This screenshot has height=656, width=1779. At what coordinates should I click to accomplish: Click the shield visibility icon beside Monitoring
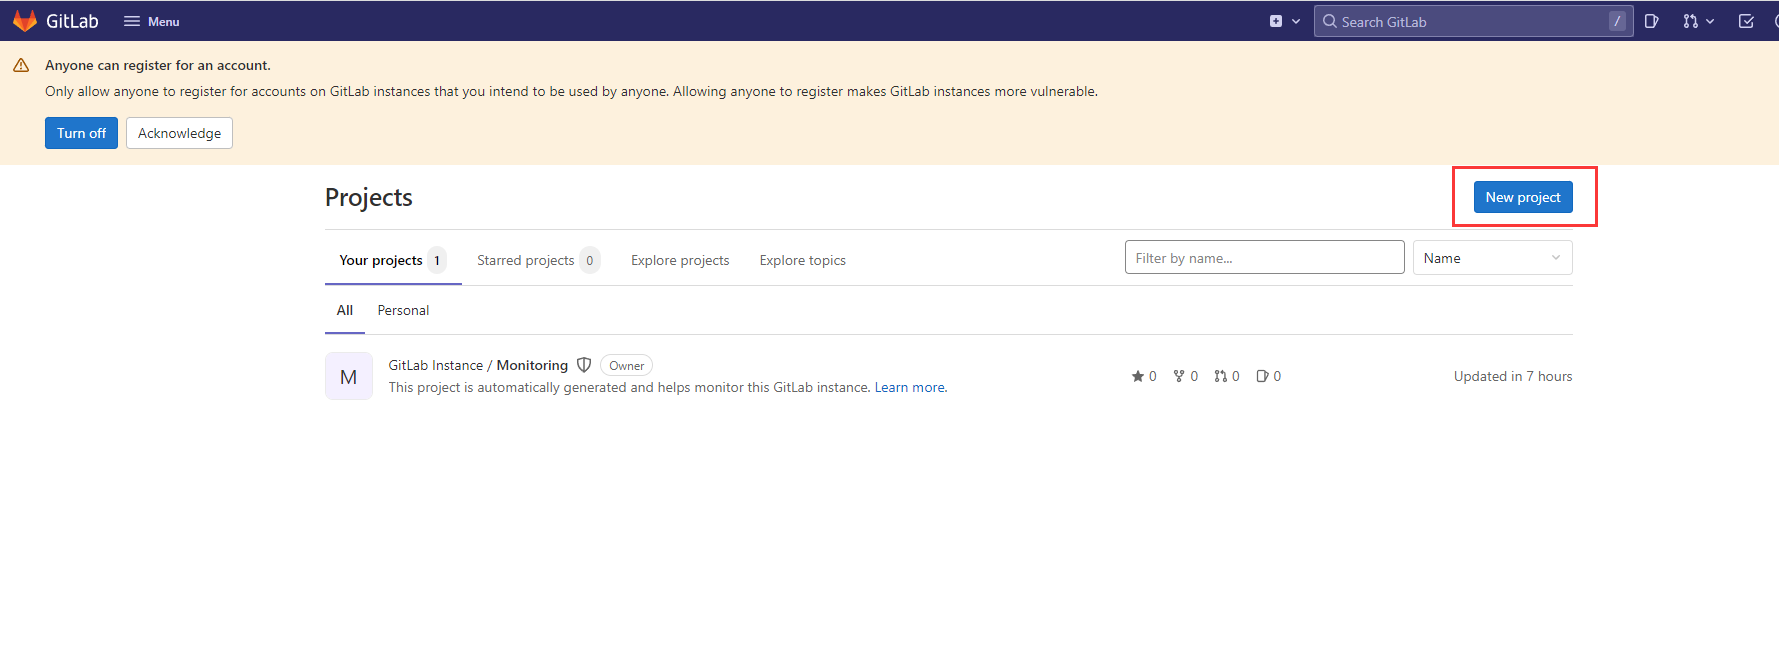pyautogui.click(x=584, y=365)
